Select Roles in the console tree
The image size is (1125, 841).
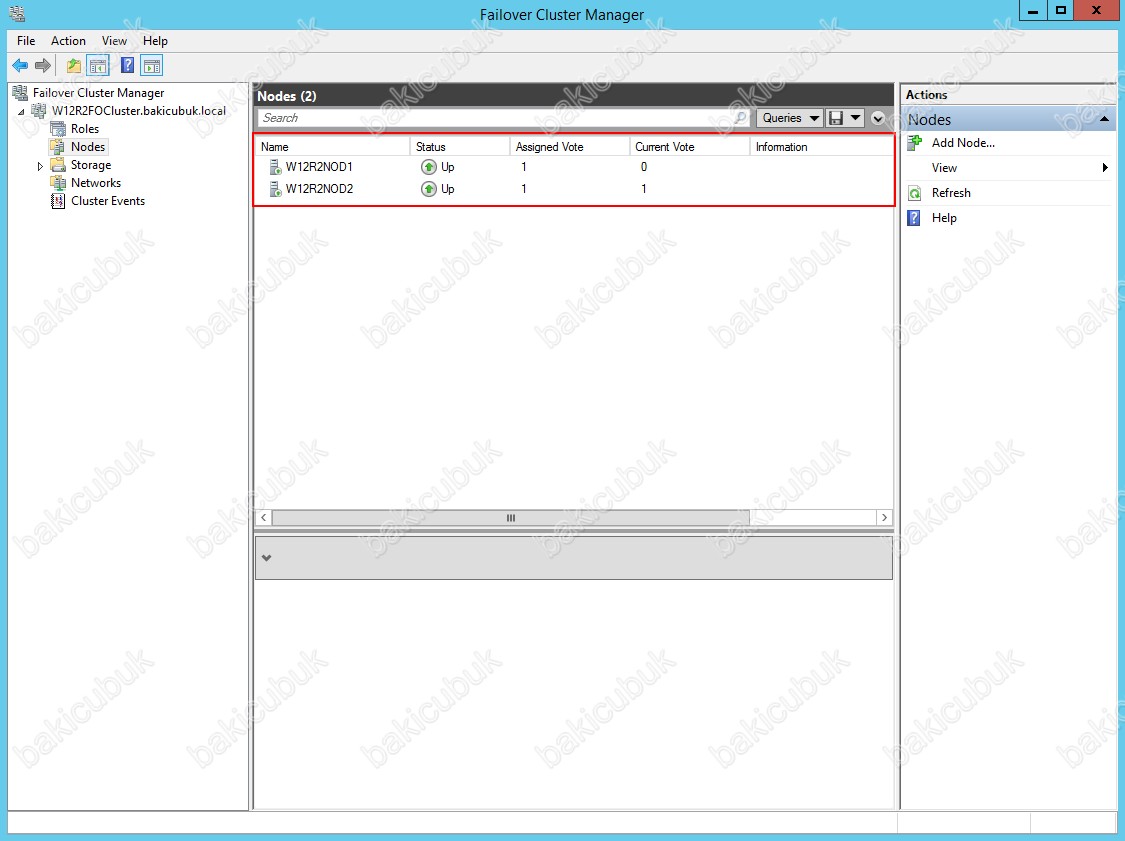click(85, 129)
